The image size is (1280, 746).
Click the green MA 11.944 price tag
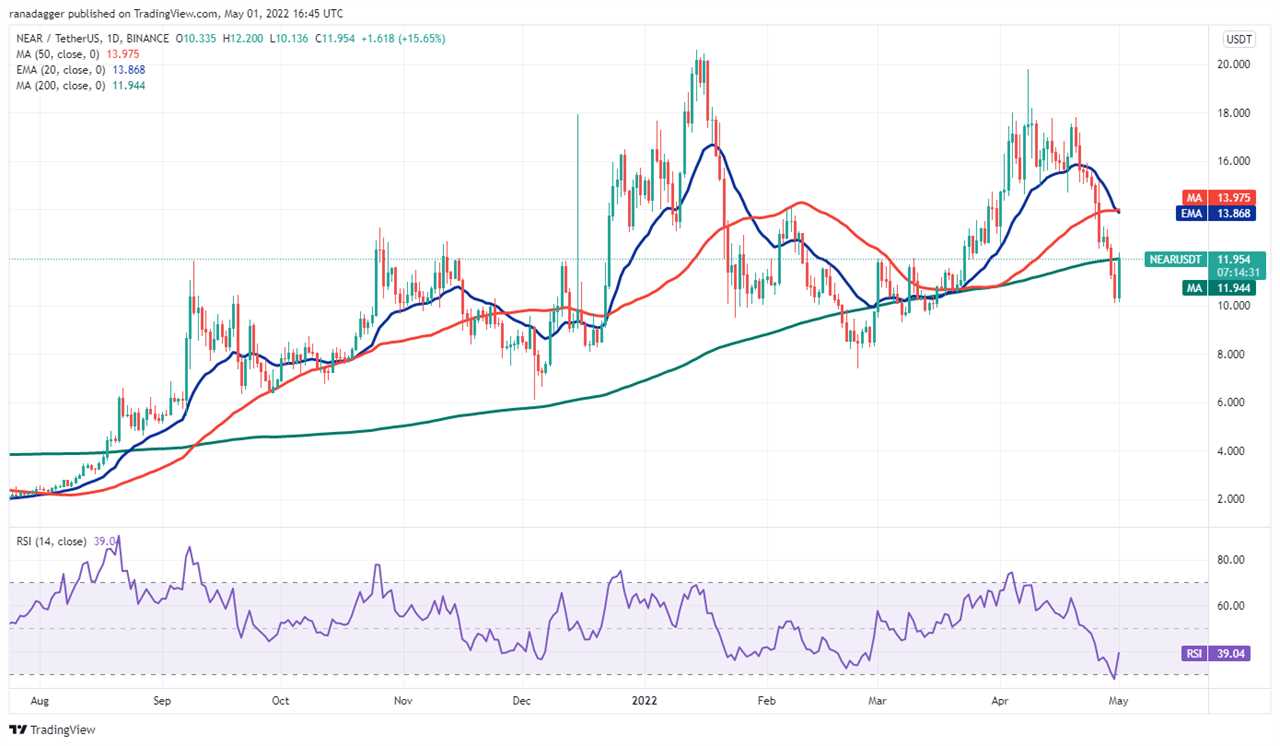pos(1217,287)
